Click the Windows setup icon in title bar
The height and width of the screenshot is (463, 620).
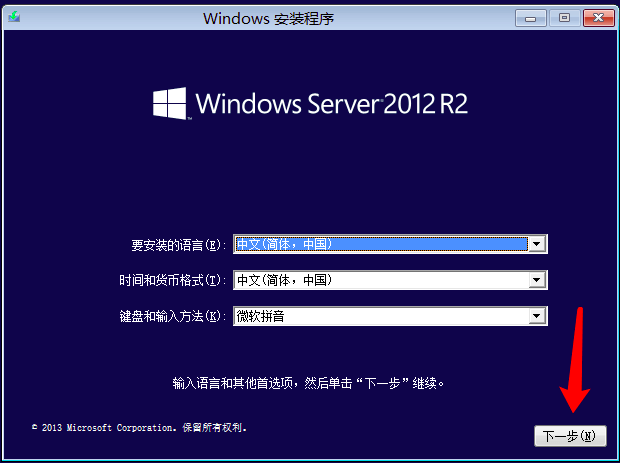tap(14, 17)
